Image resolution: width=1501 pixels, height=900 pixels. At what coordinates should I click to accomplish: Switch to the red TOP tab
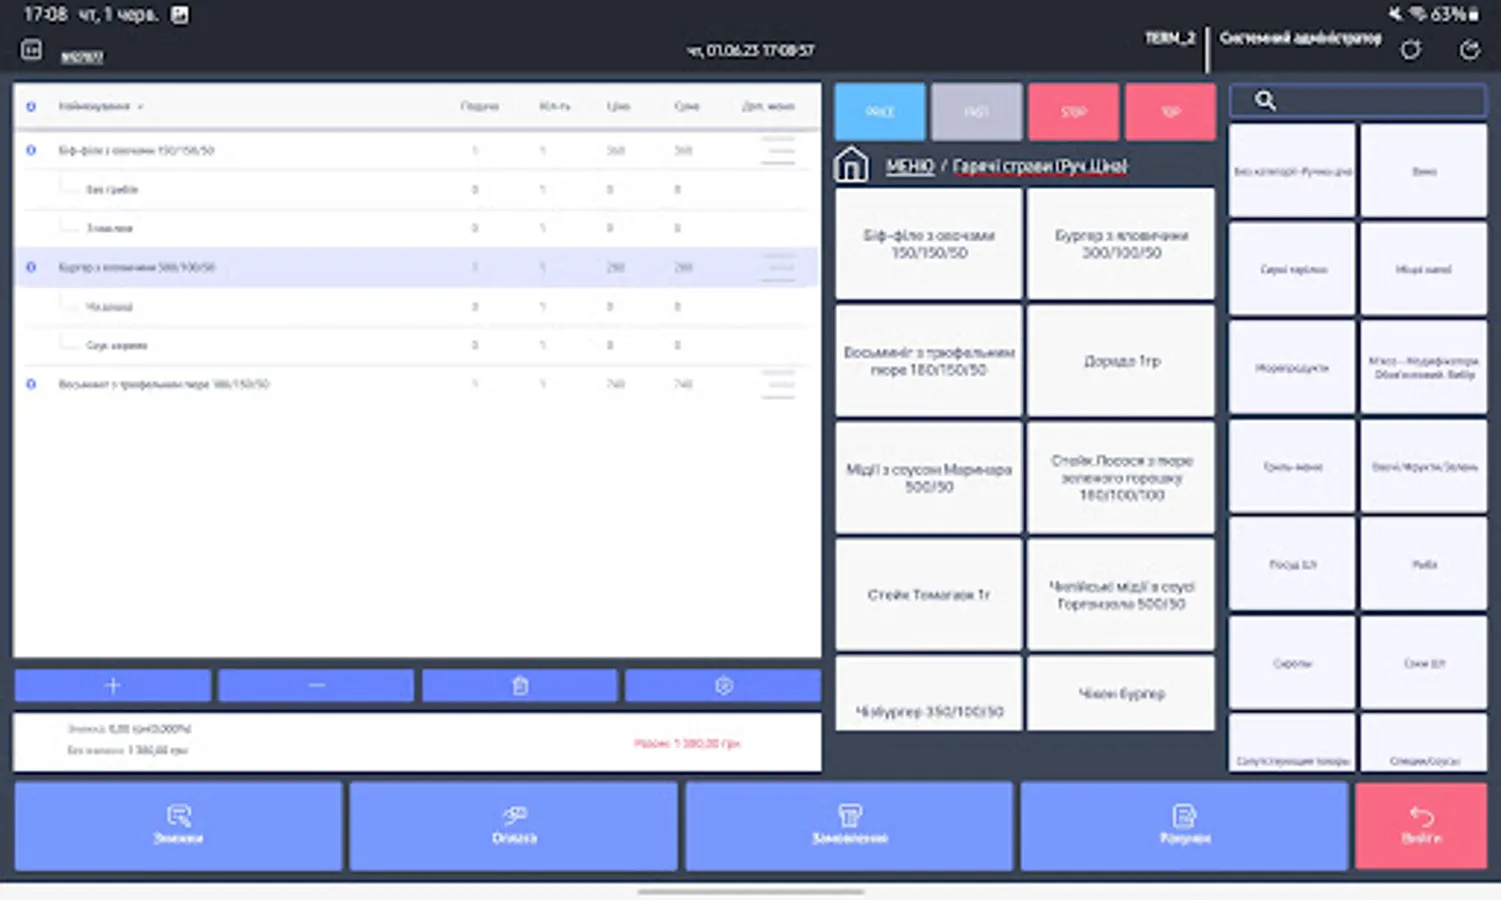[1170, 112]
